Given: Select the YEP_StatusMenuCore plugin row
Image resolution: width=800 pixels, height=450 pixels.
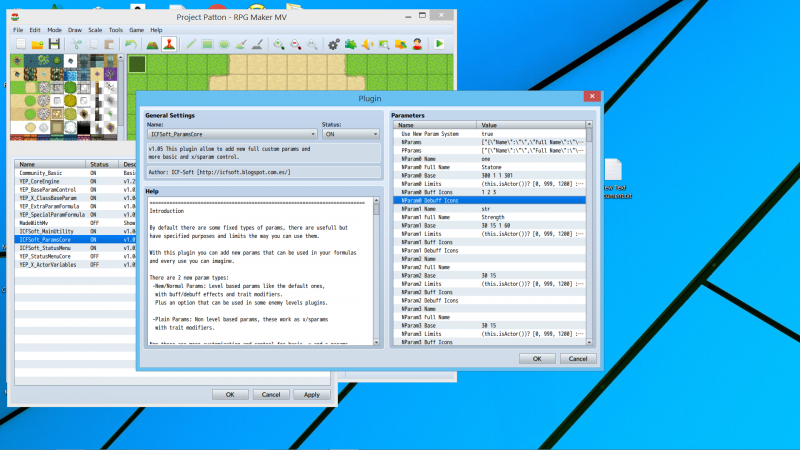Looking at the screenshot, I should coord(76,256).
